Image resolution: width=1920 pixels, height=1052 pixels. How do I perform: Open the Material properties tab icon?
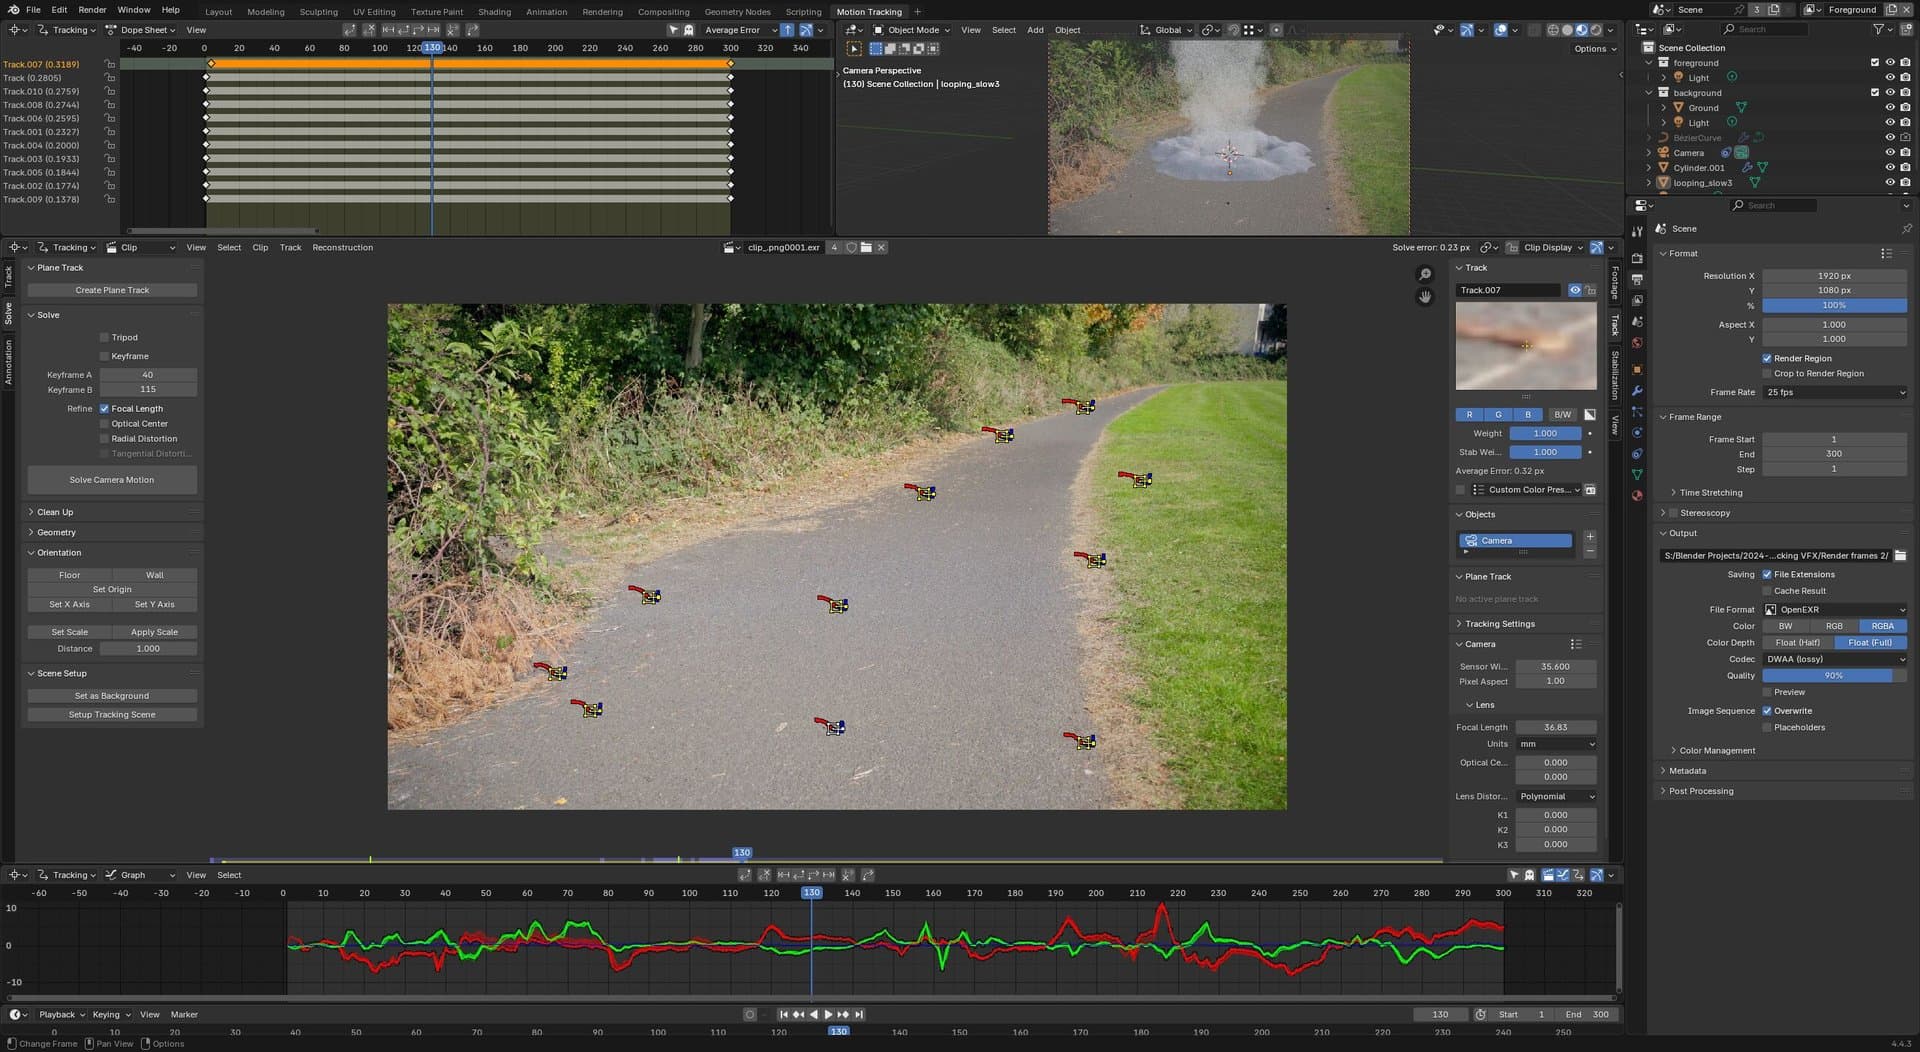pos(1637,496)
